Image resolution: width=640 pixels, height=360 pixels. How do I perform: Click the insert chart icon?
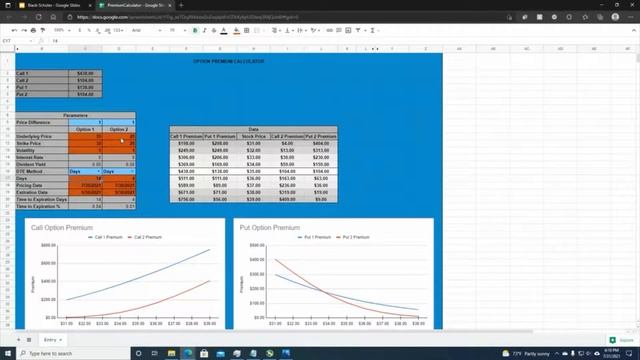348,31
